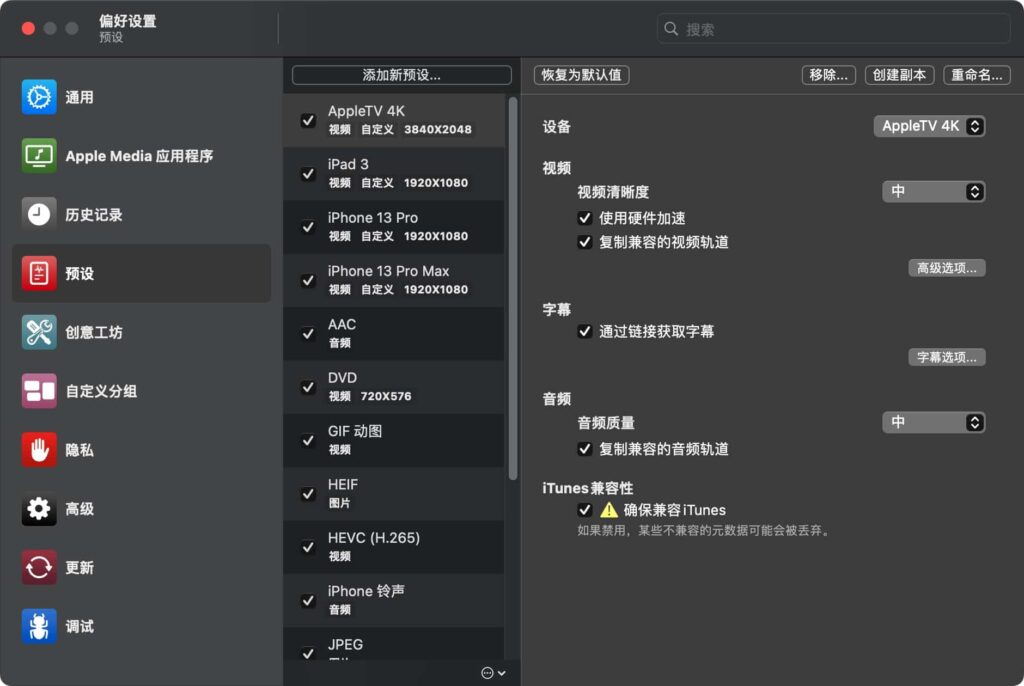Uncheck 确保兼容 iTunes

click(585, 510)
